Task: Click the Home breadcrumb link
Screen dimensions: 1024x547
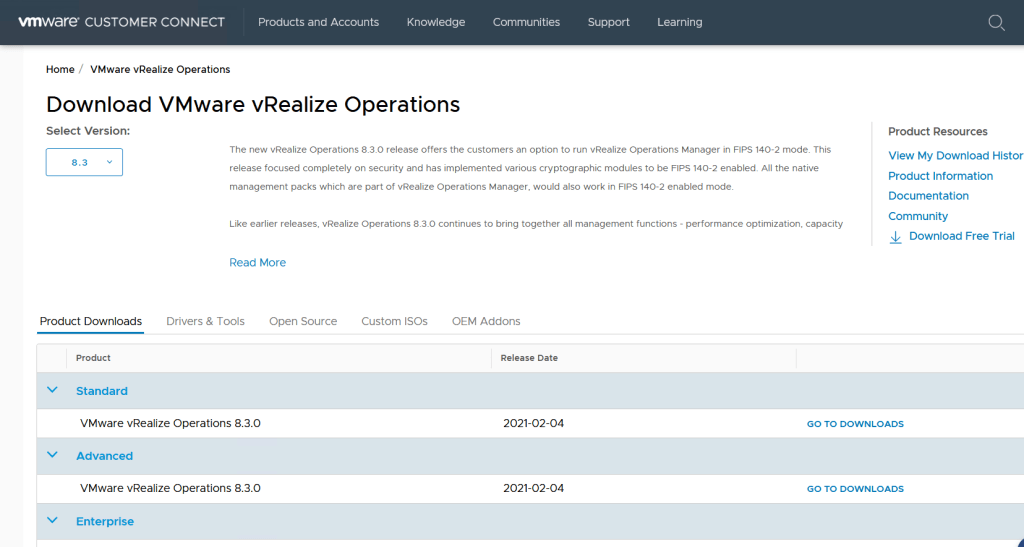Action: click(60, 69)
